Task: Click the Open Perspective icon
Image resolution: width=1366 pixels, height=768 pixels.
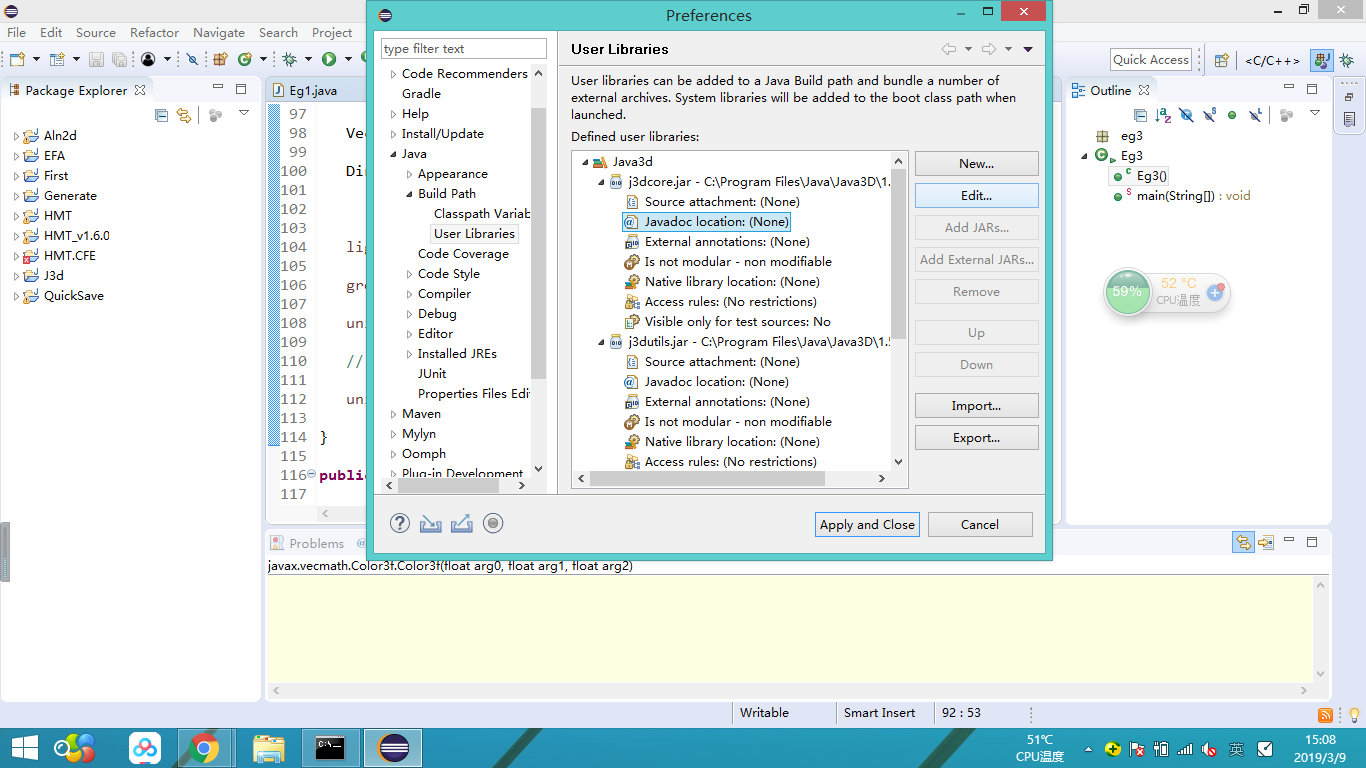Action: pos(1221,60)
